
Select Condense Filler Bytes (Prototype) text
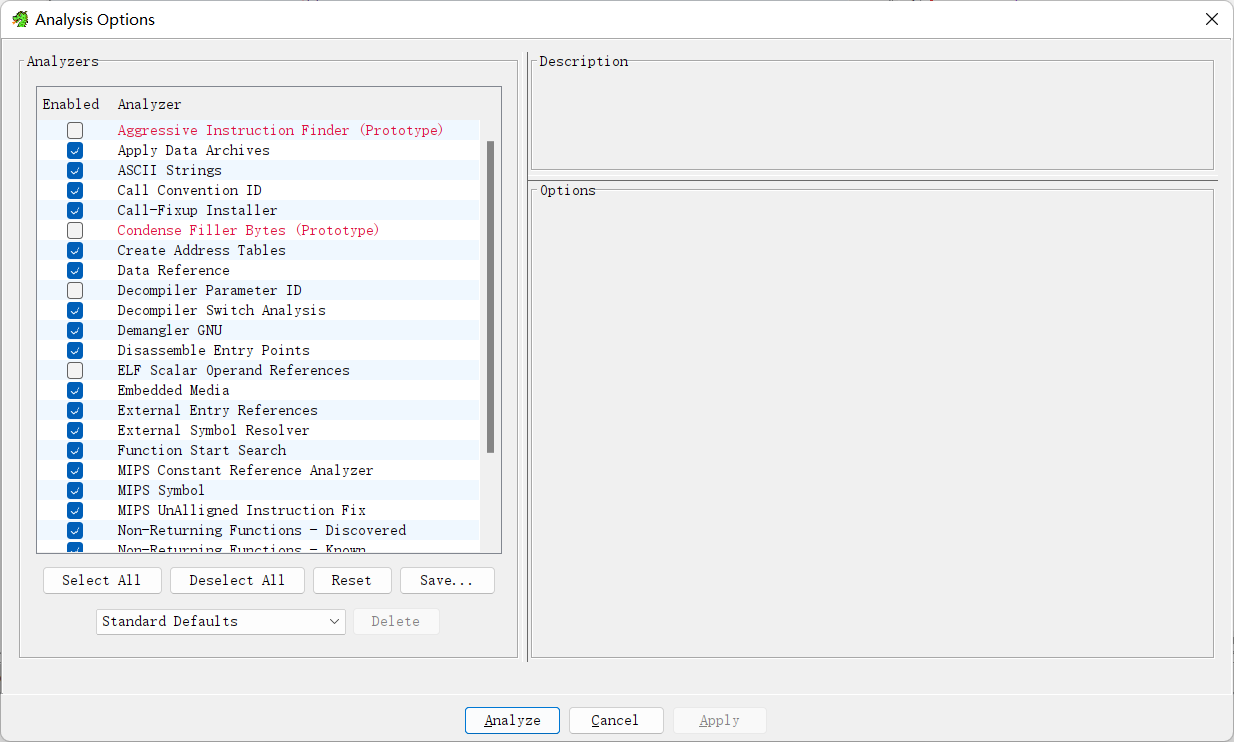coord(248,230)
